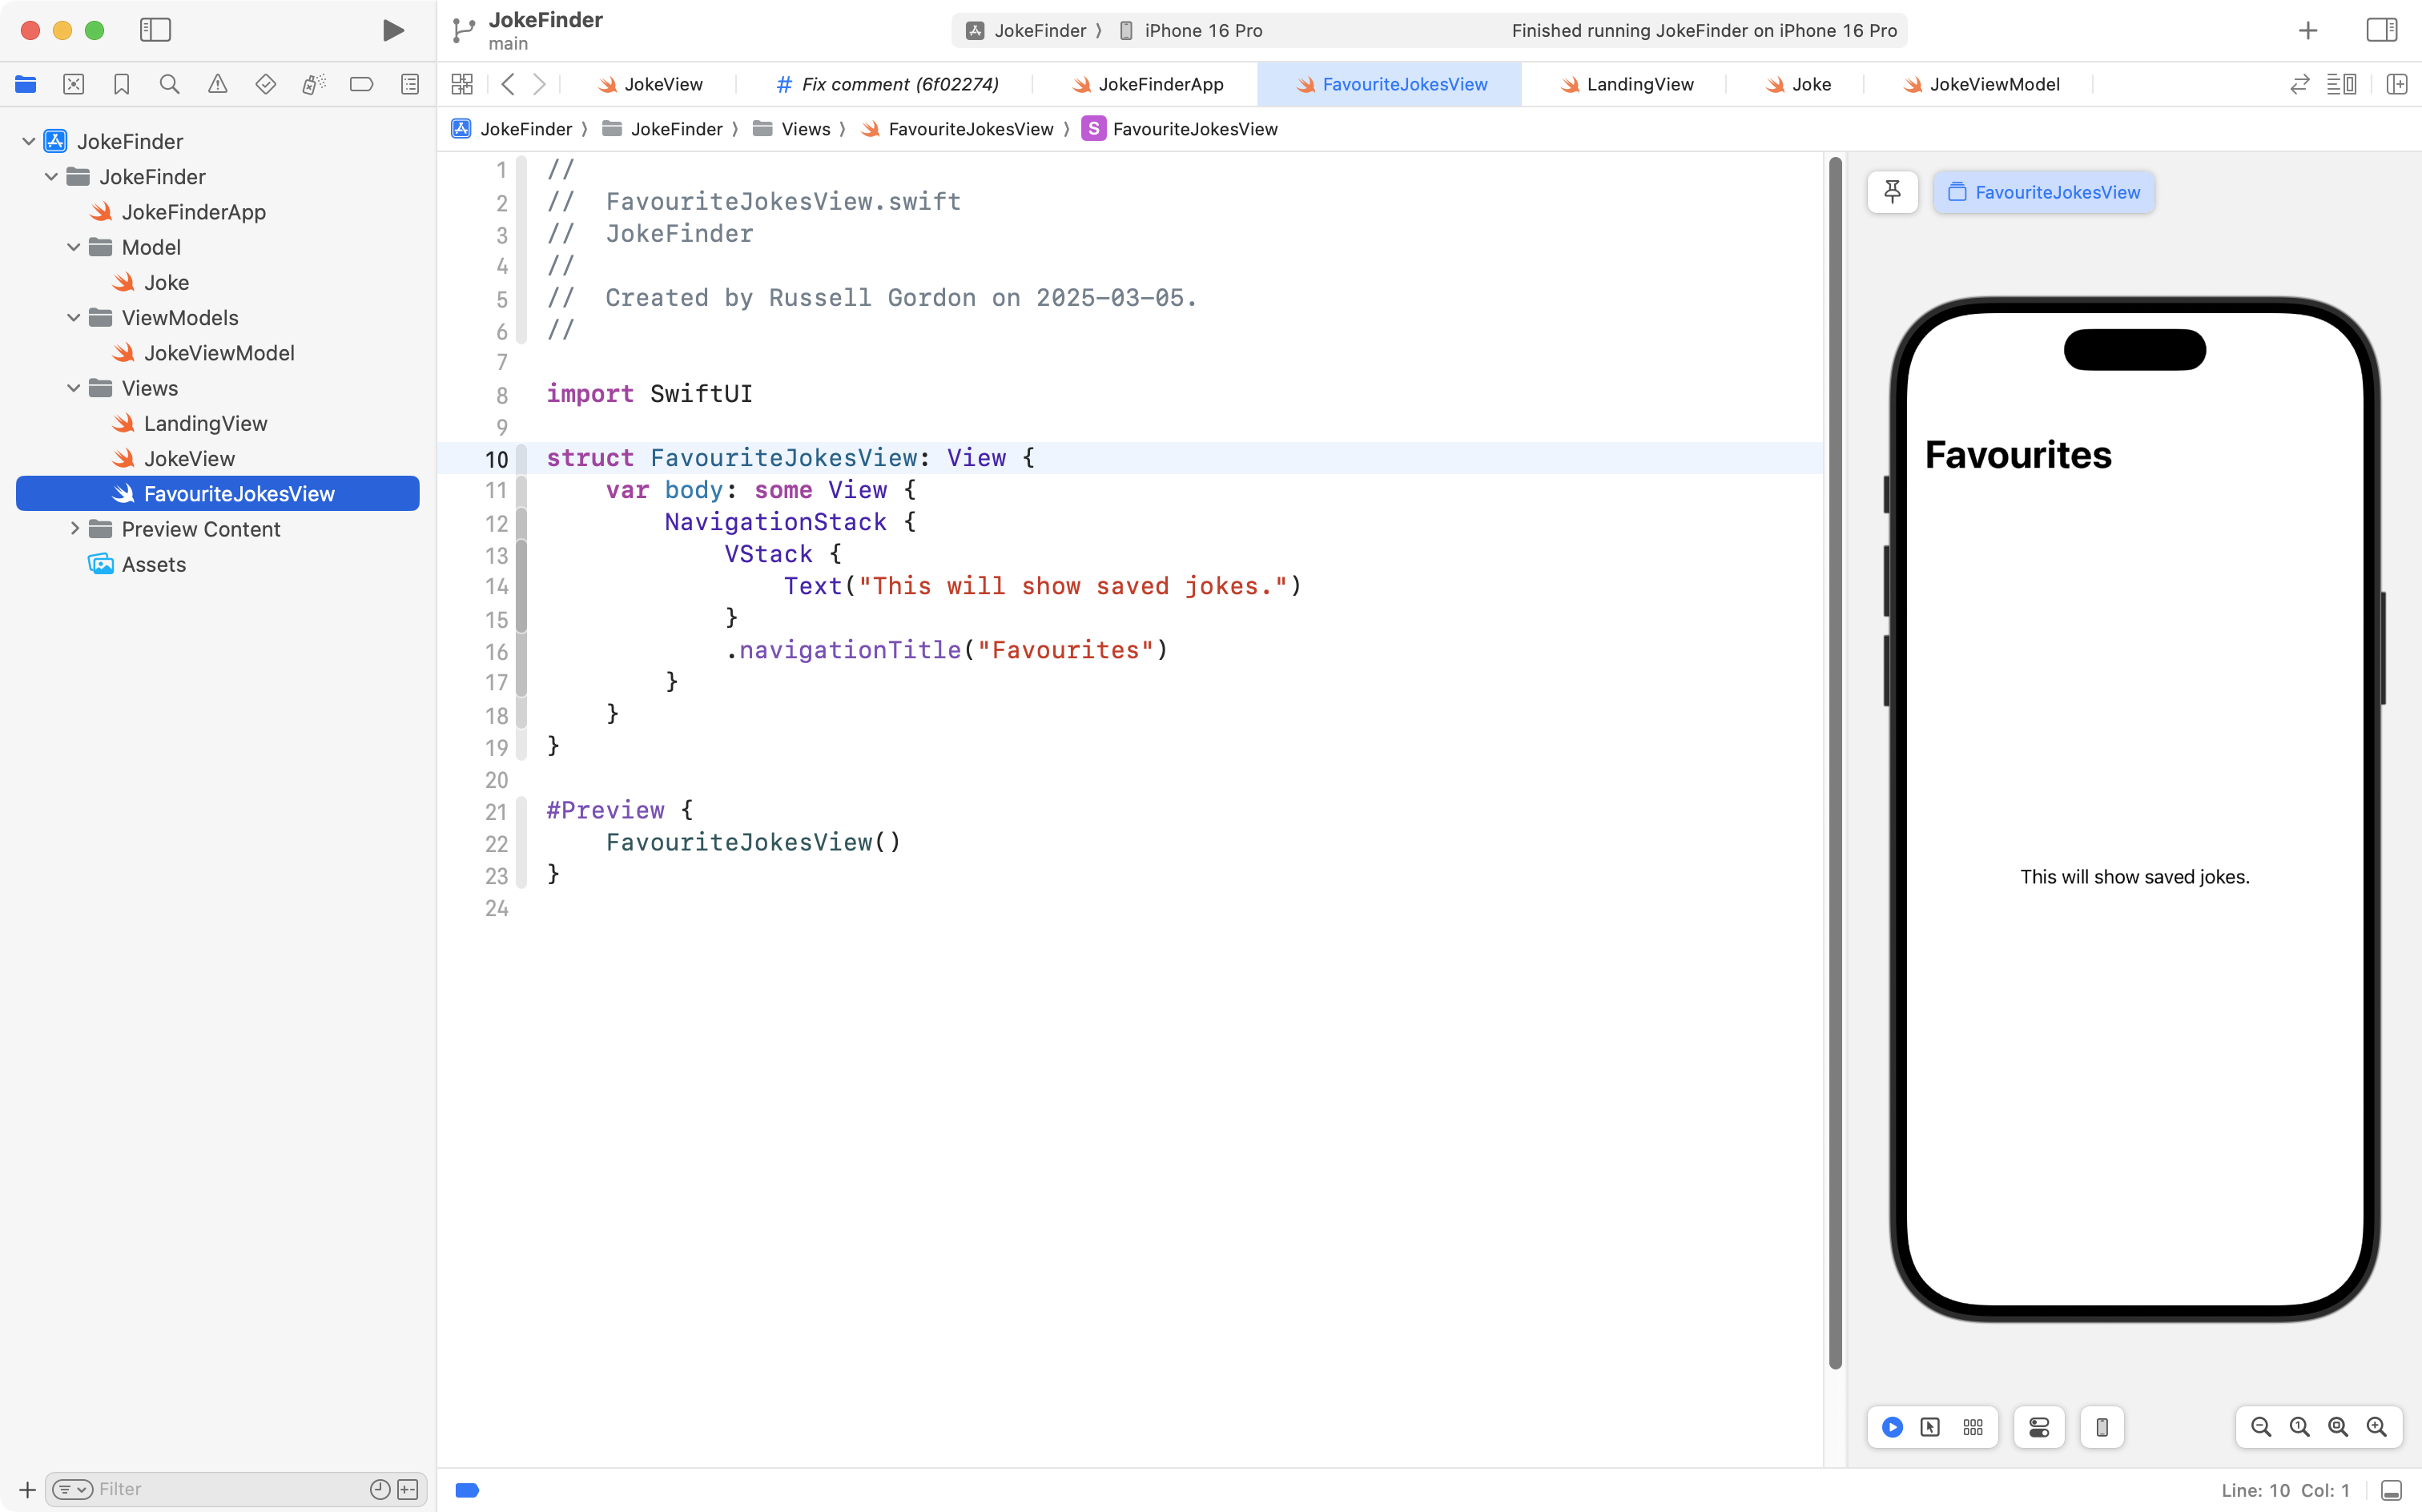Toggle the inspector panel on the right
The height and width of the screenshot is (1512, 2422).
pos(2381,30)
